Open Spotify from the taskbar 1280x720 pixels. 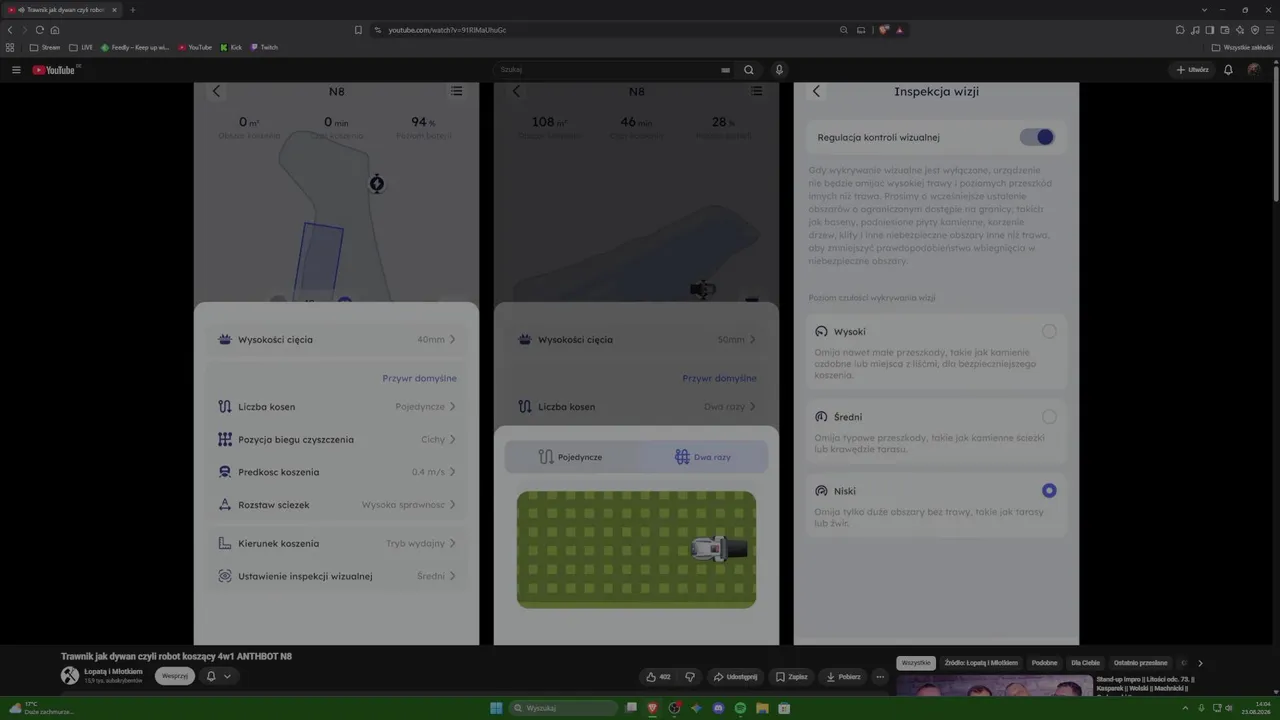click(x=740, y=708)
